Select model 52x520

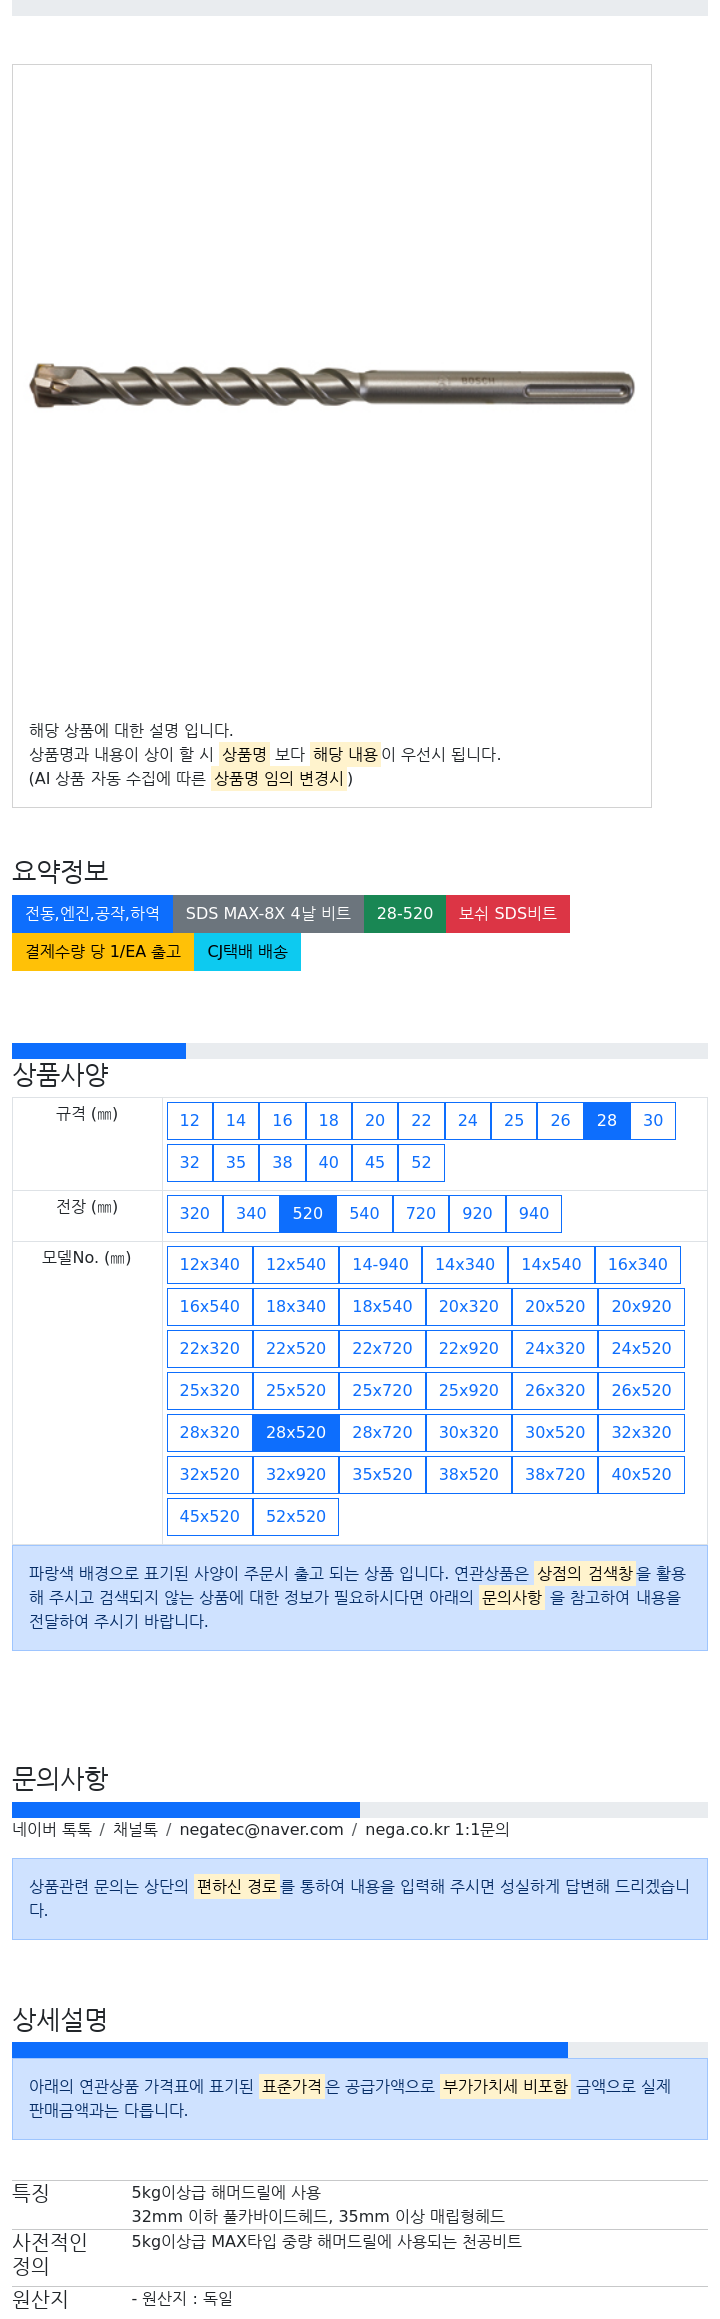pos(296,1516)
